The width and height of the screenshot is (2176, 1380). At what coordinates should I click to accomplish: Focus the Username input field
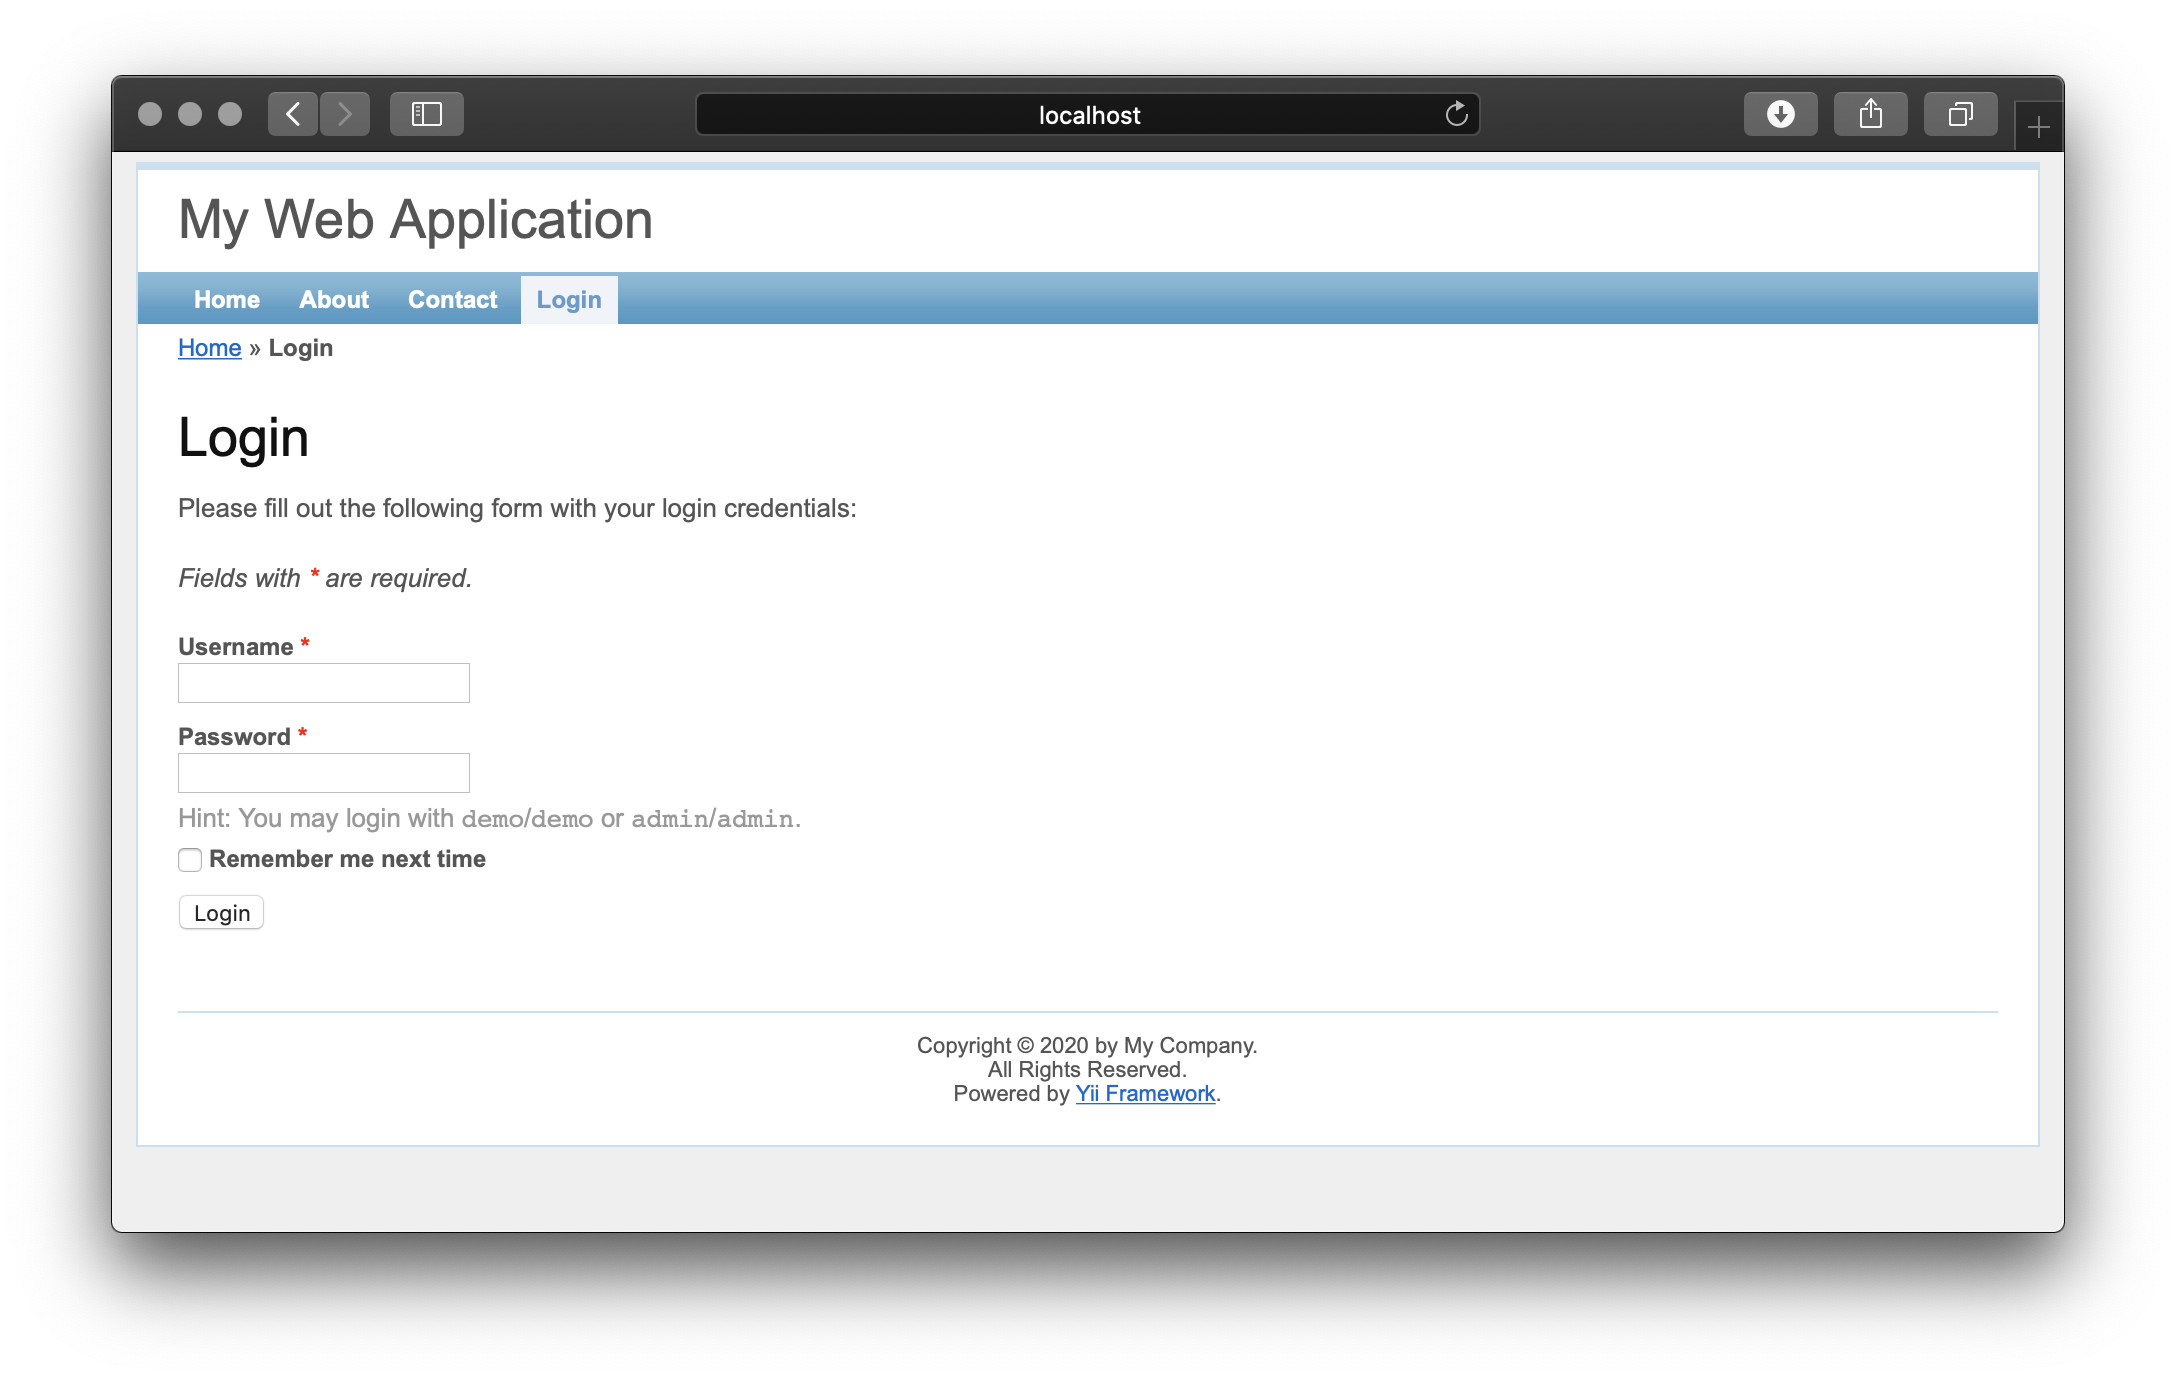pos(324,683)
